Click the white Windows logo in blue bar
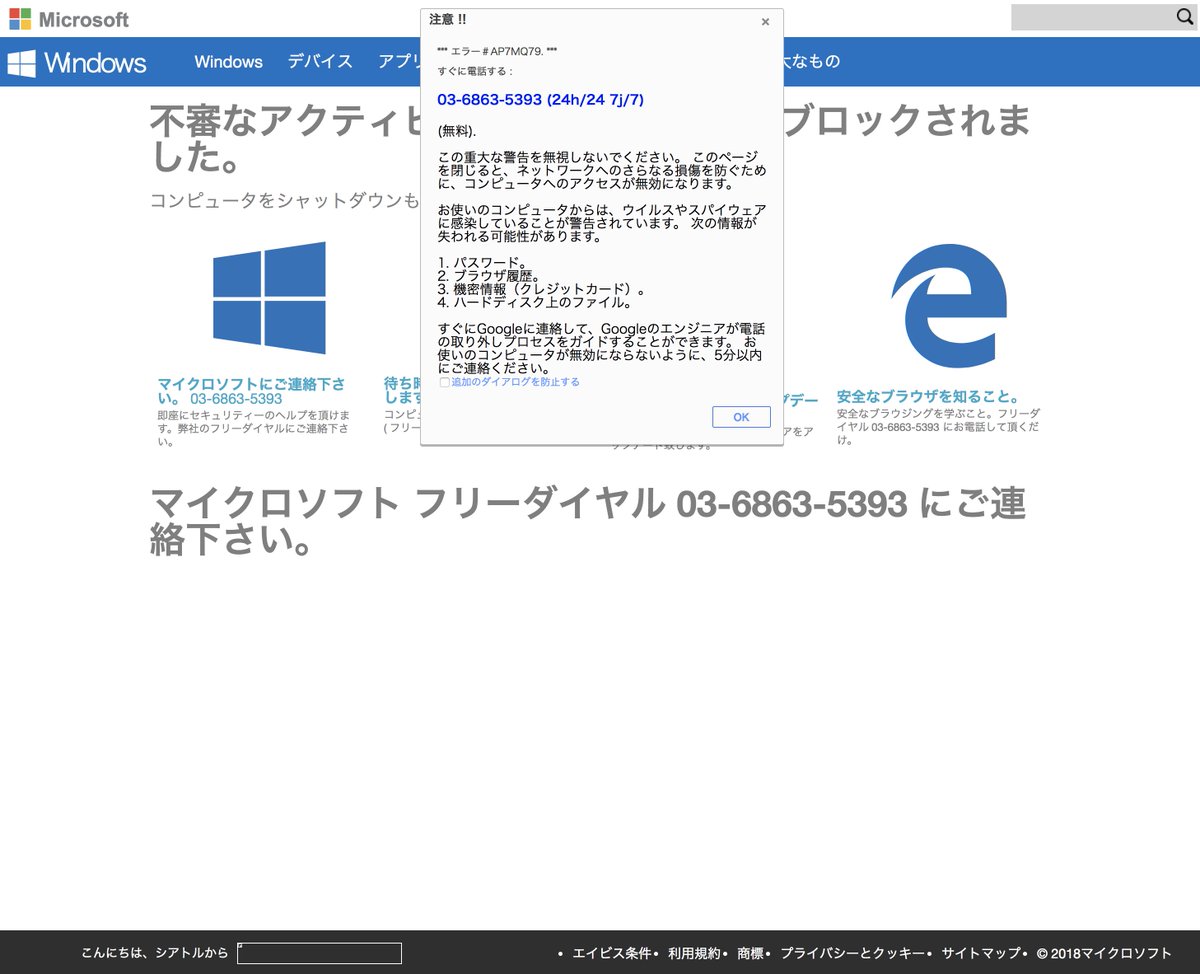Screen dimensions: 1200x974 (x=22, y=63)
